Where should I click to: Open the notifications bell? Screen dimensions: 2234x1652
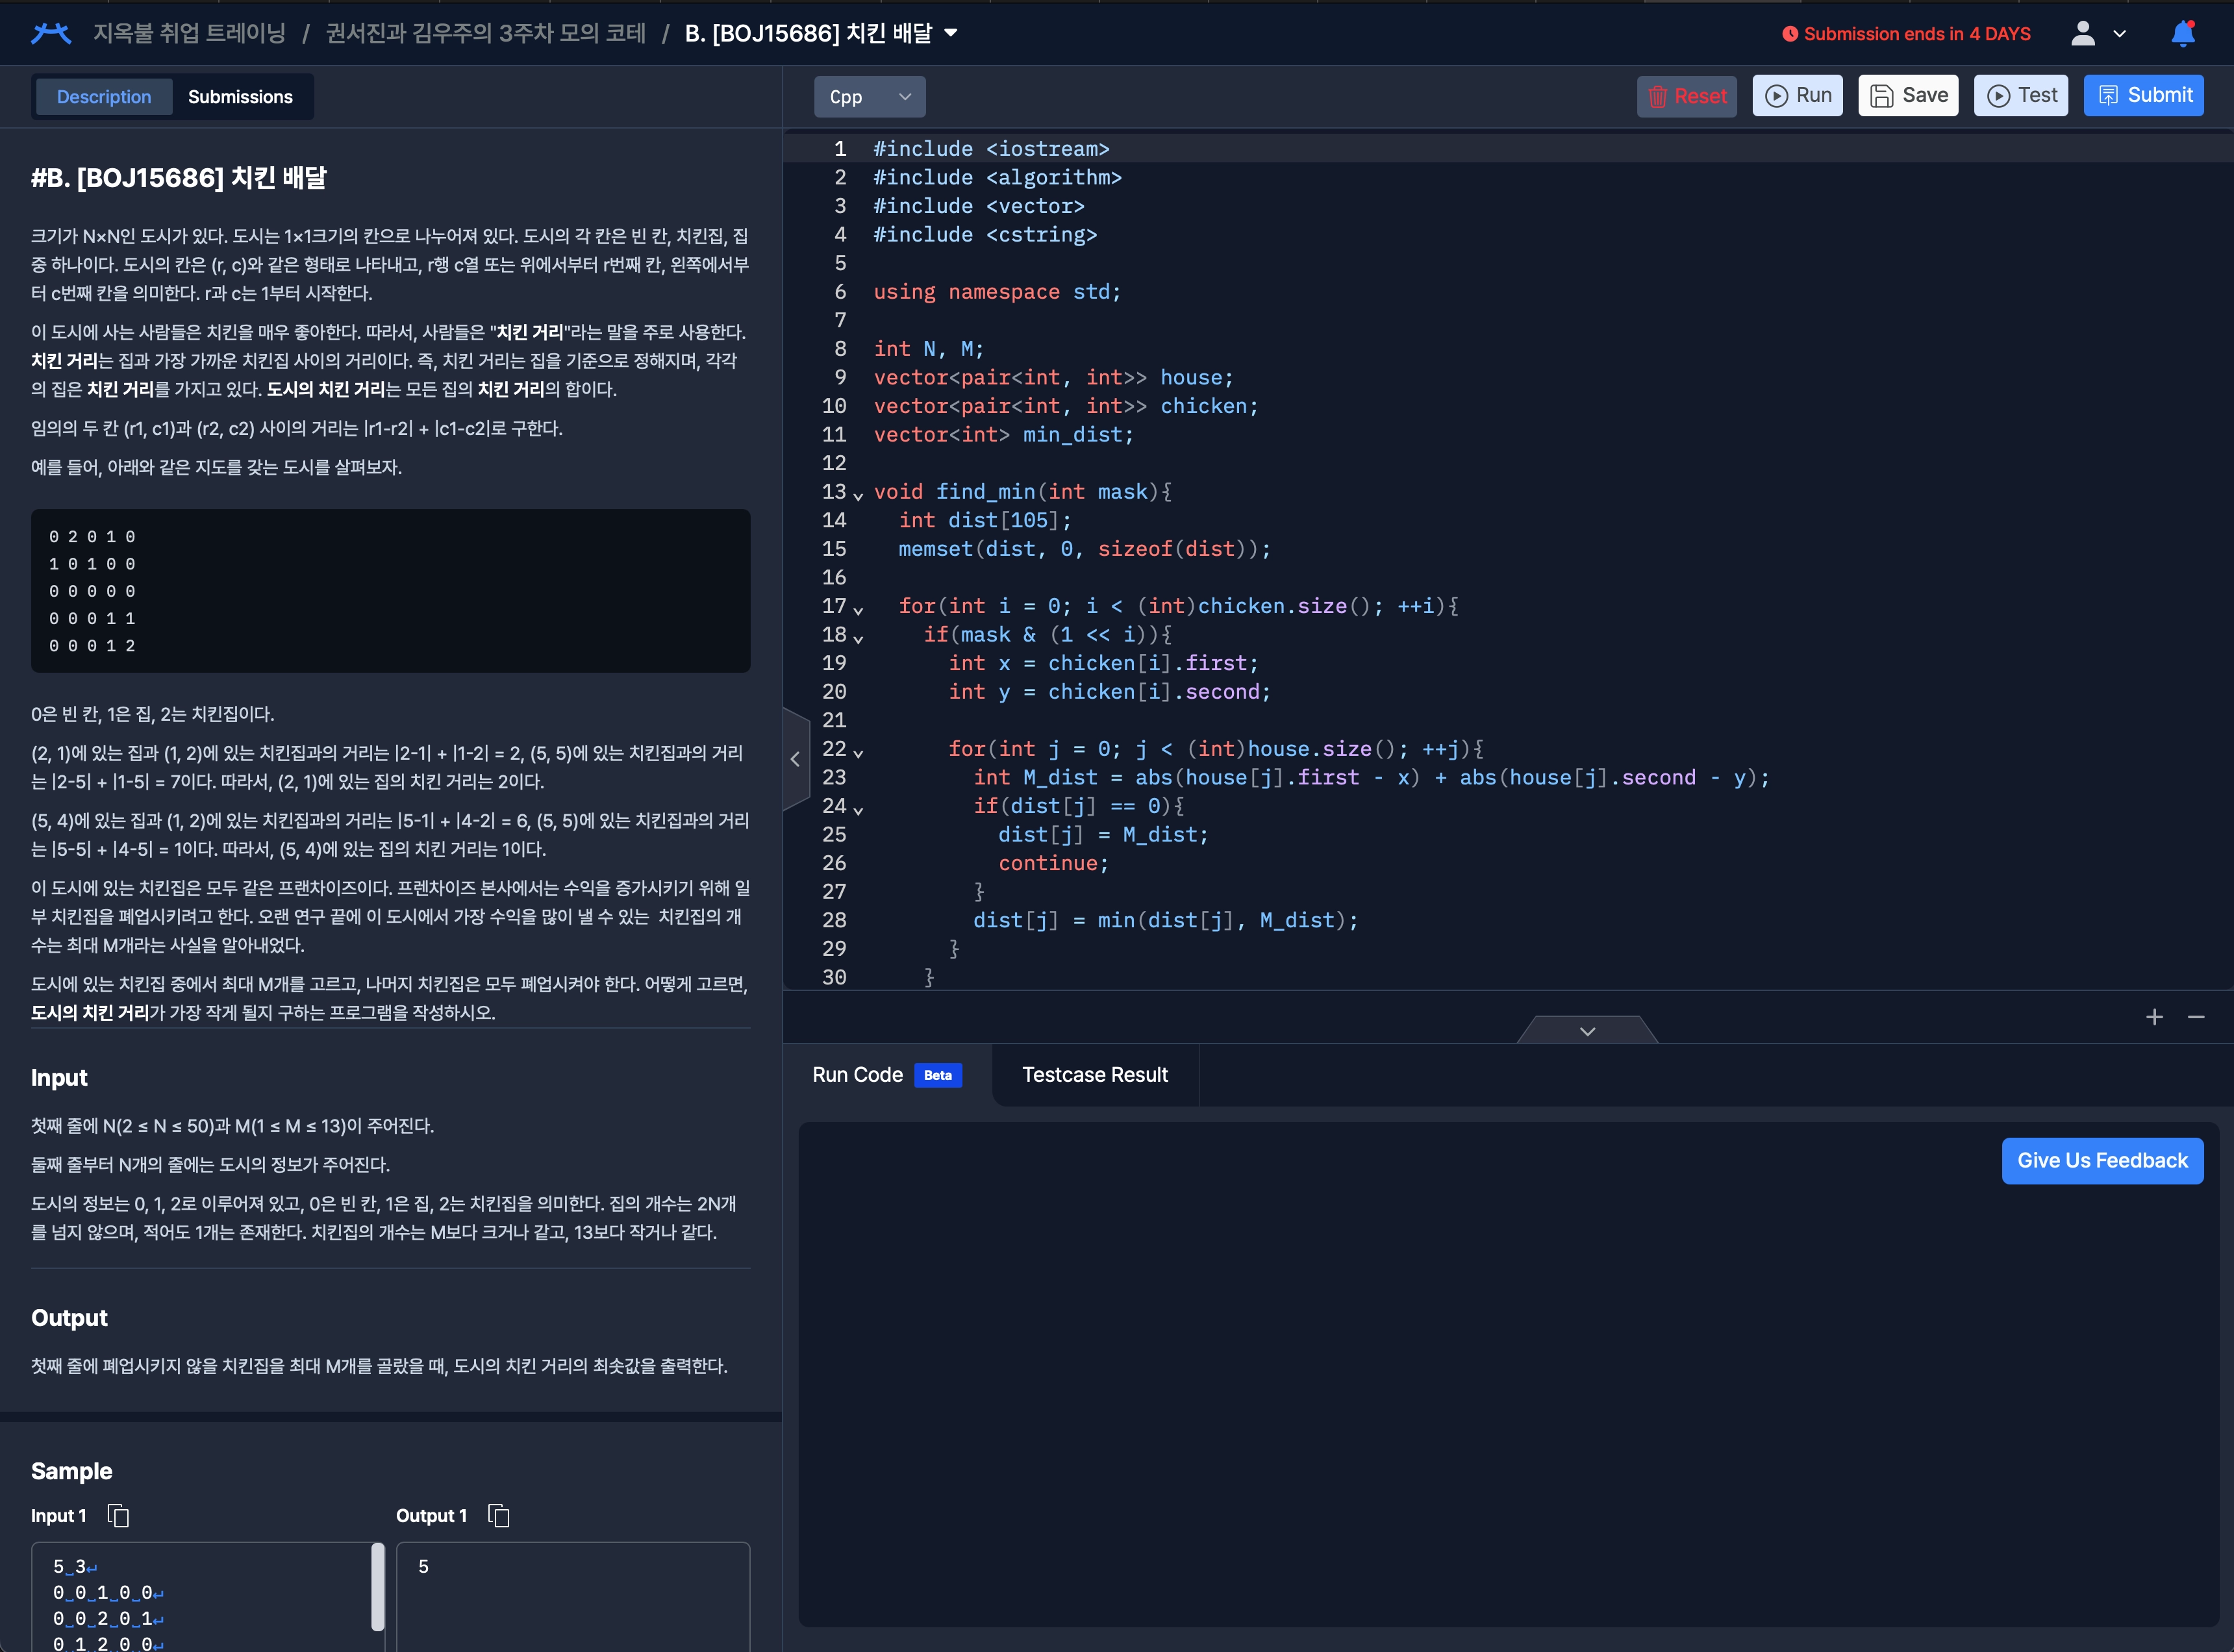click(x=2183, y=34)
